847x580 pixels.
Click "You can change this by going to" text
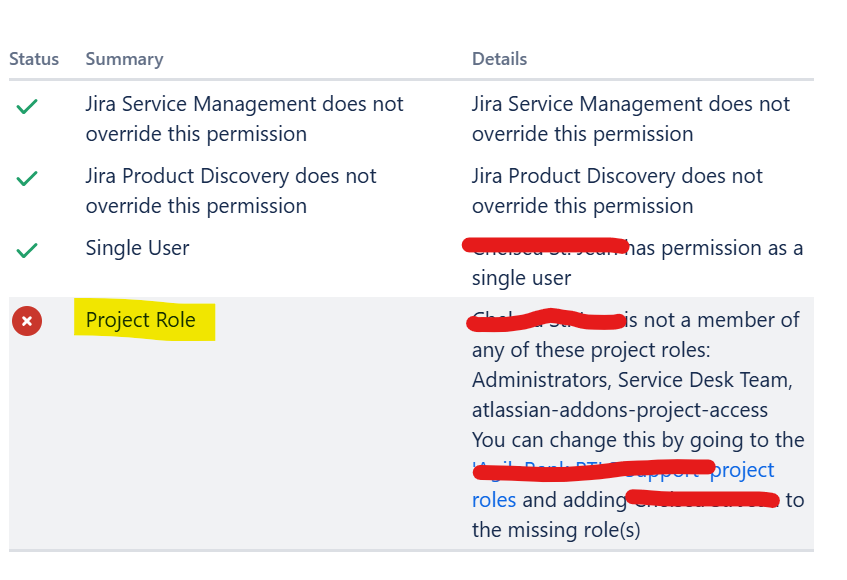click(x=637, y=440)
